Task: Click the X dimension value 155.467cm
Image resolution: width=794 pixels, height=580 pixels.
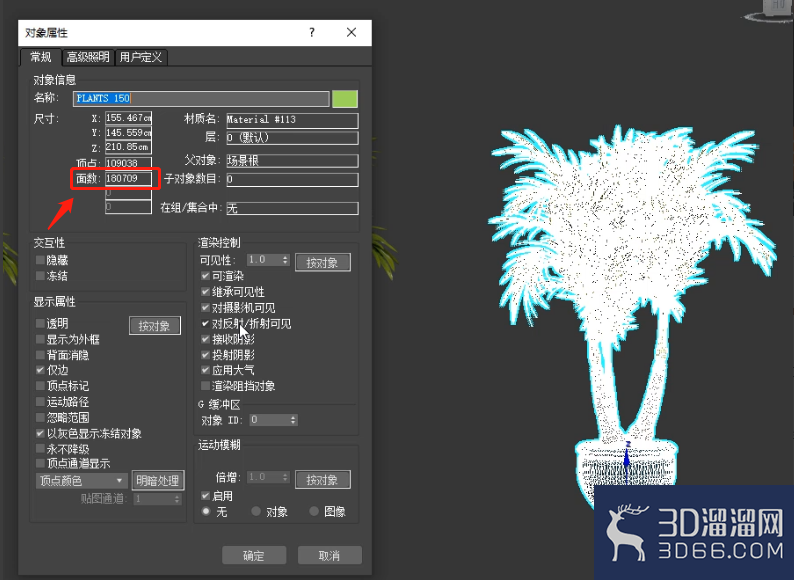Action: [x=128, y=118]
